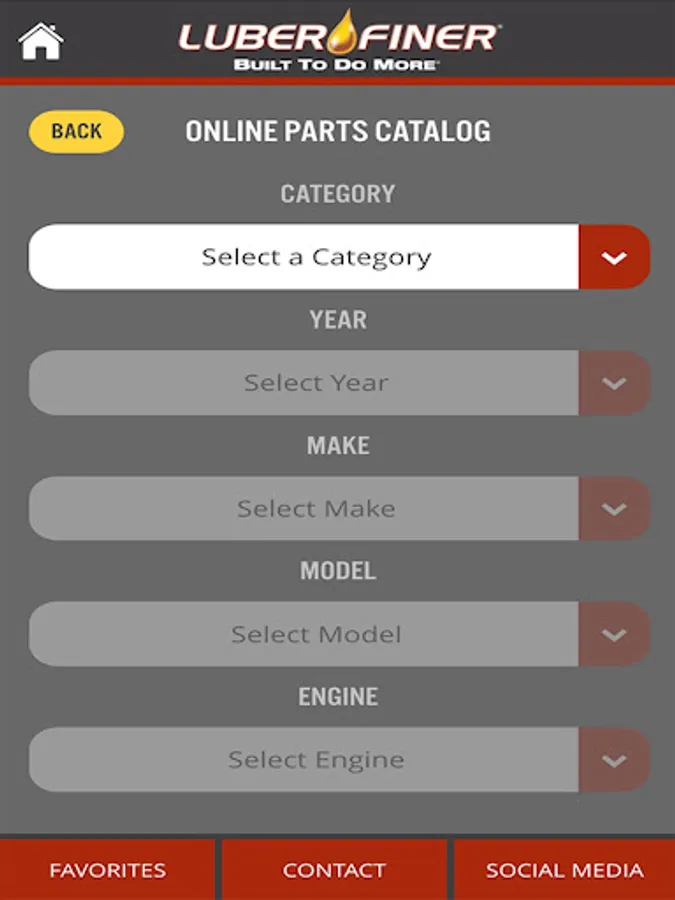
Task: Switch to the Contact tab
Action: 334,870
